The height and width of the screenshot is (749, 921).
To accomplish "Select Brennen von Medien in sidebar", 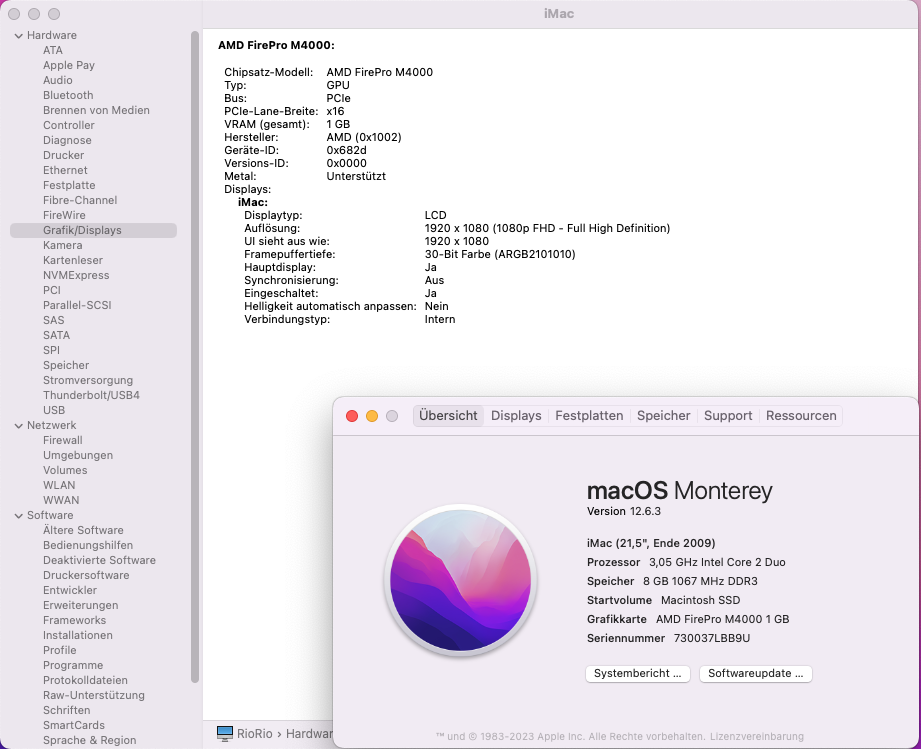I will (96, 110).
